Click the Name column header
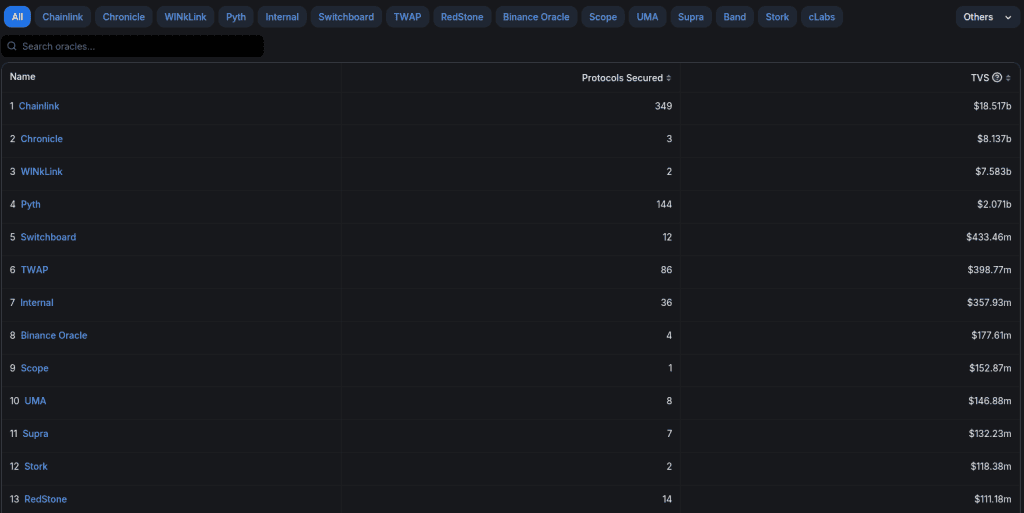The image size is (1024, 513). click(23, 76)
